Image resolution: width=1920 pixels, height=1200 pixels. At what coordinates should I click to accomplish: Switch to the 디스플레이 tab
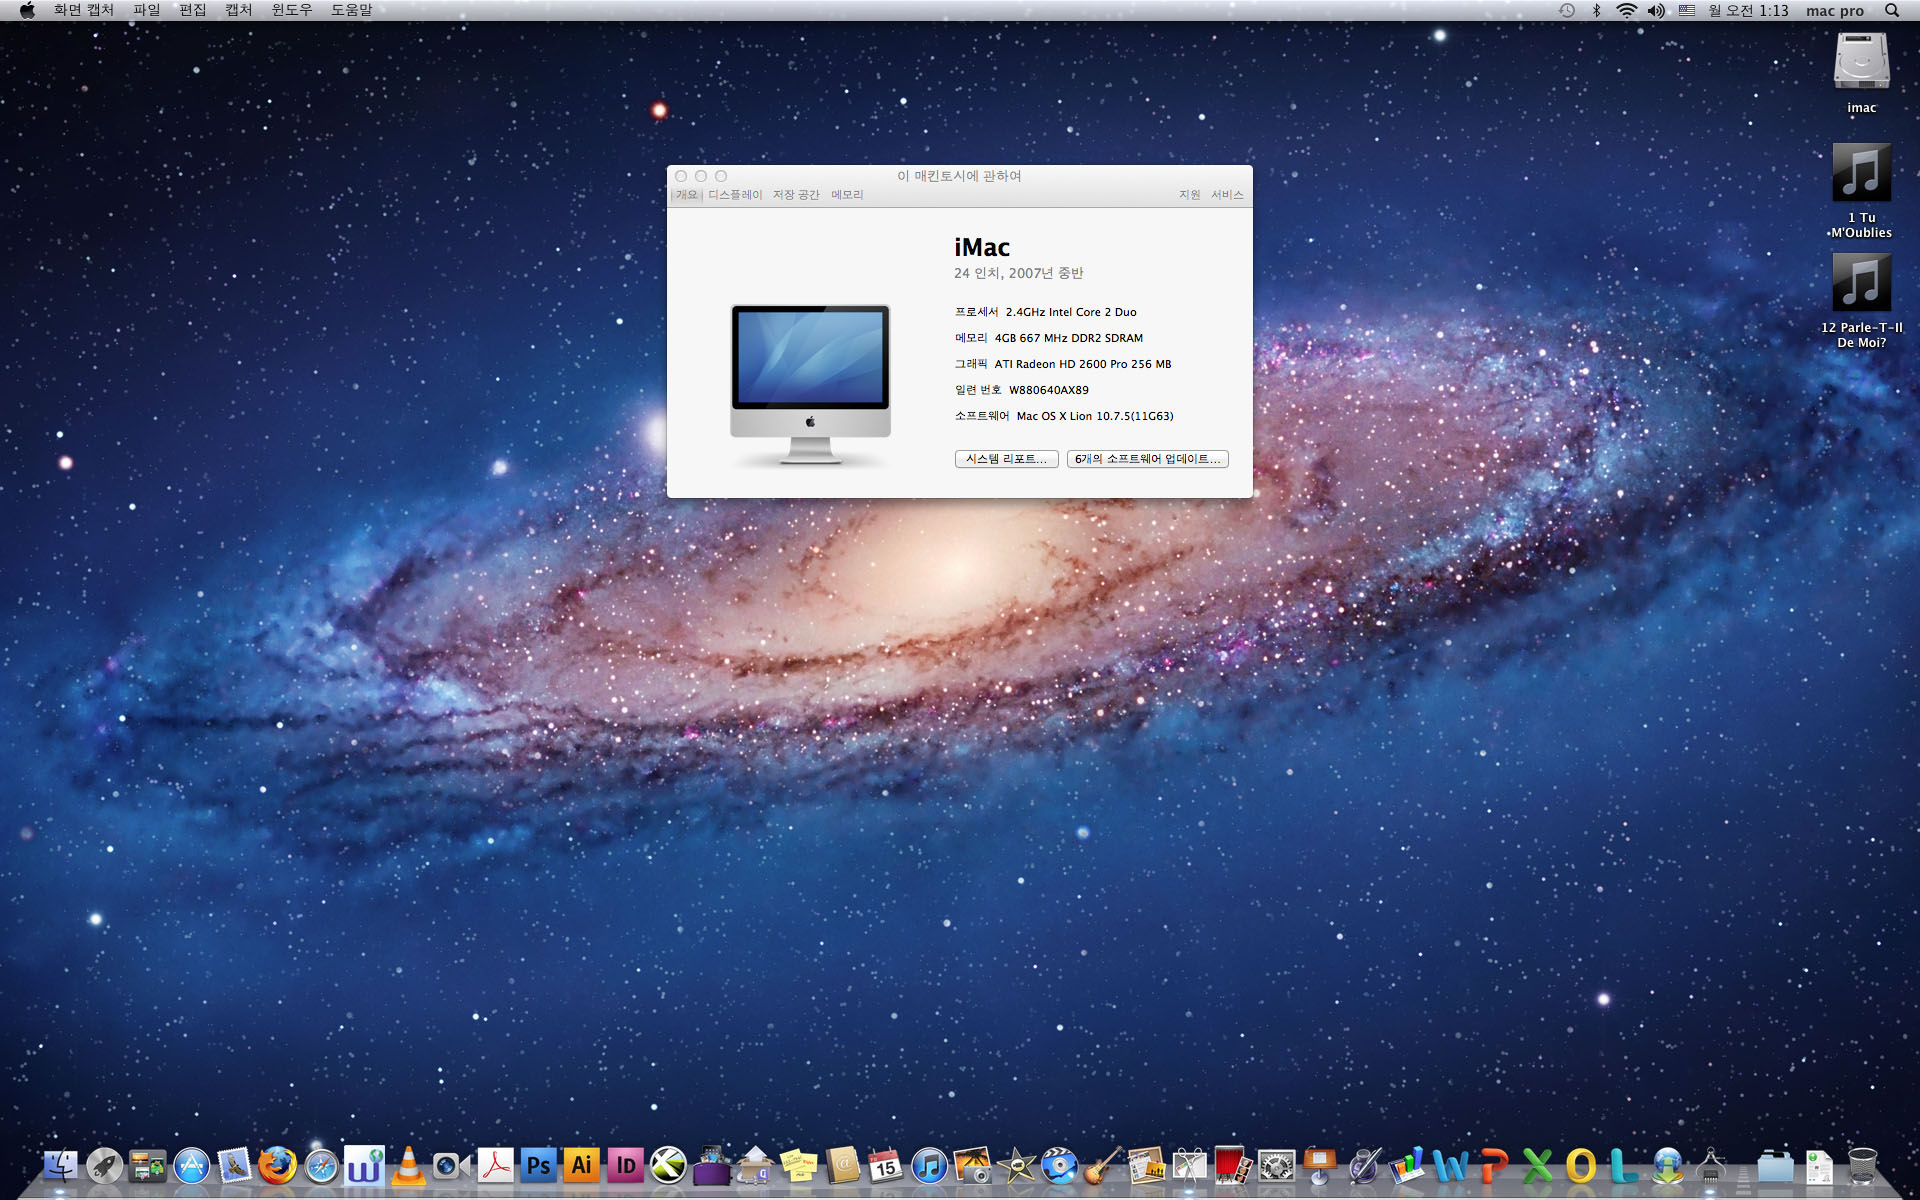(x=735, y=195)
